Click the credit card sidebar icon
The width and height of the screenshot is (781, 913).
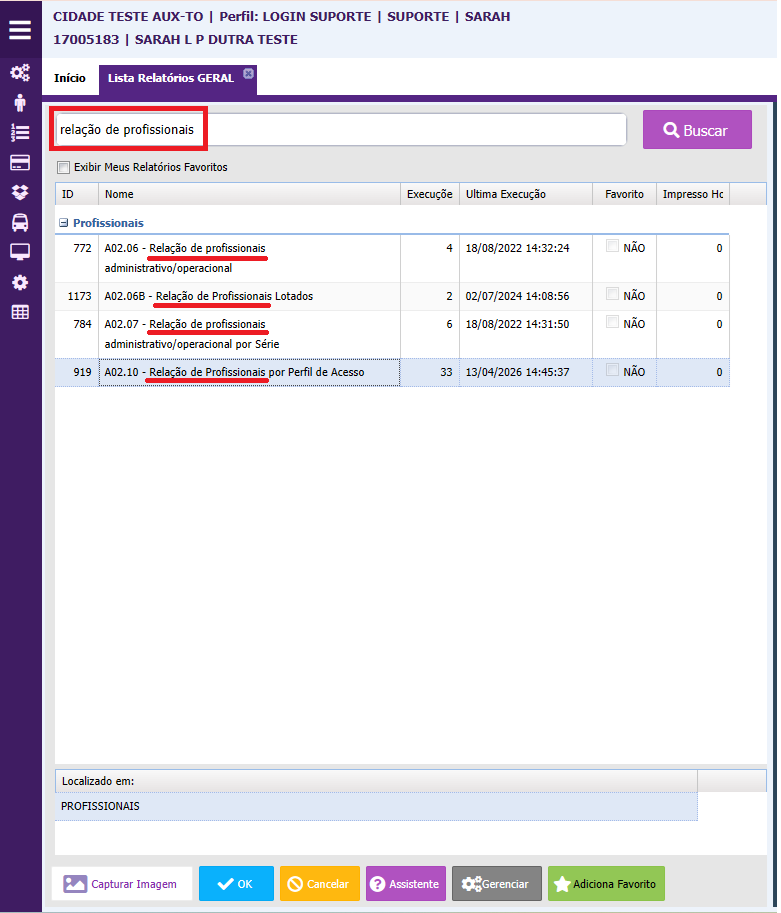pyautogui.click(x=20, y=163)
